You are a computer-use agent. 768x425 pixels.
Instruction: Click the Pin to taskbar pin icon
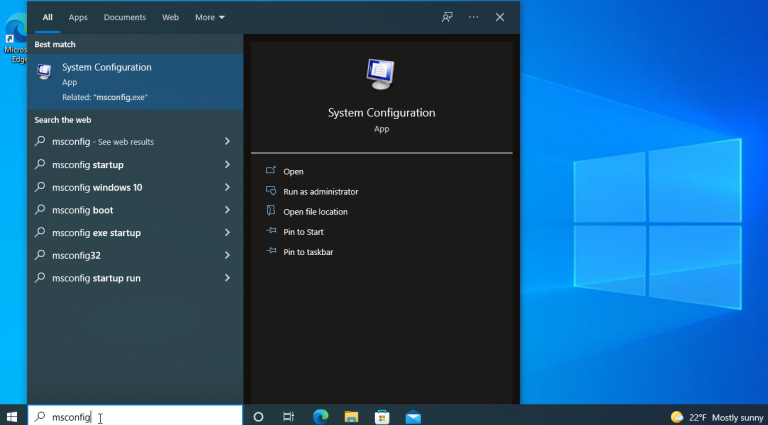point(271,251)
